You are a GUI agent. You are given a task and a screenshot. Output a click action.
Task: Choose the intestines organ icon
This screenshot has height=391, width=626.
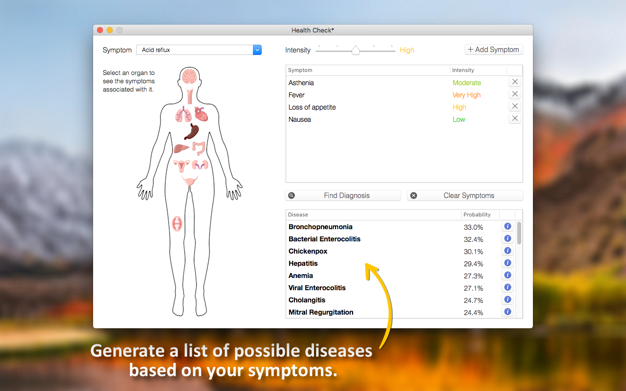[198, 148]
